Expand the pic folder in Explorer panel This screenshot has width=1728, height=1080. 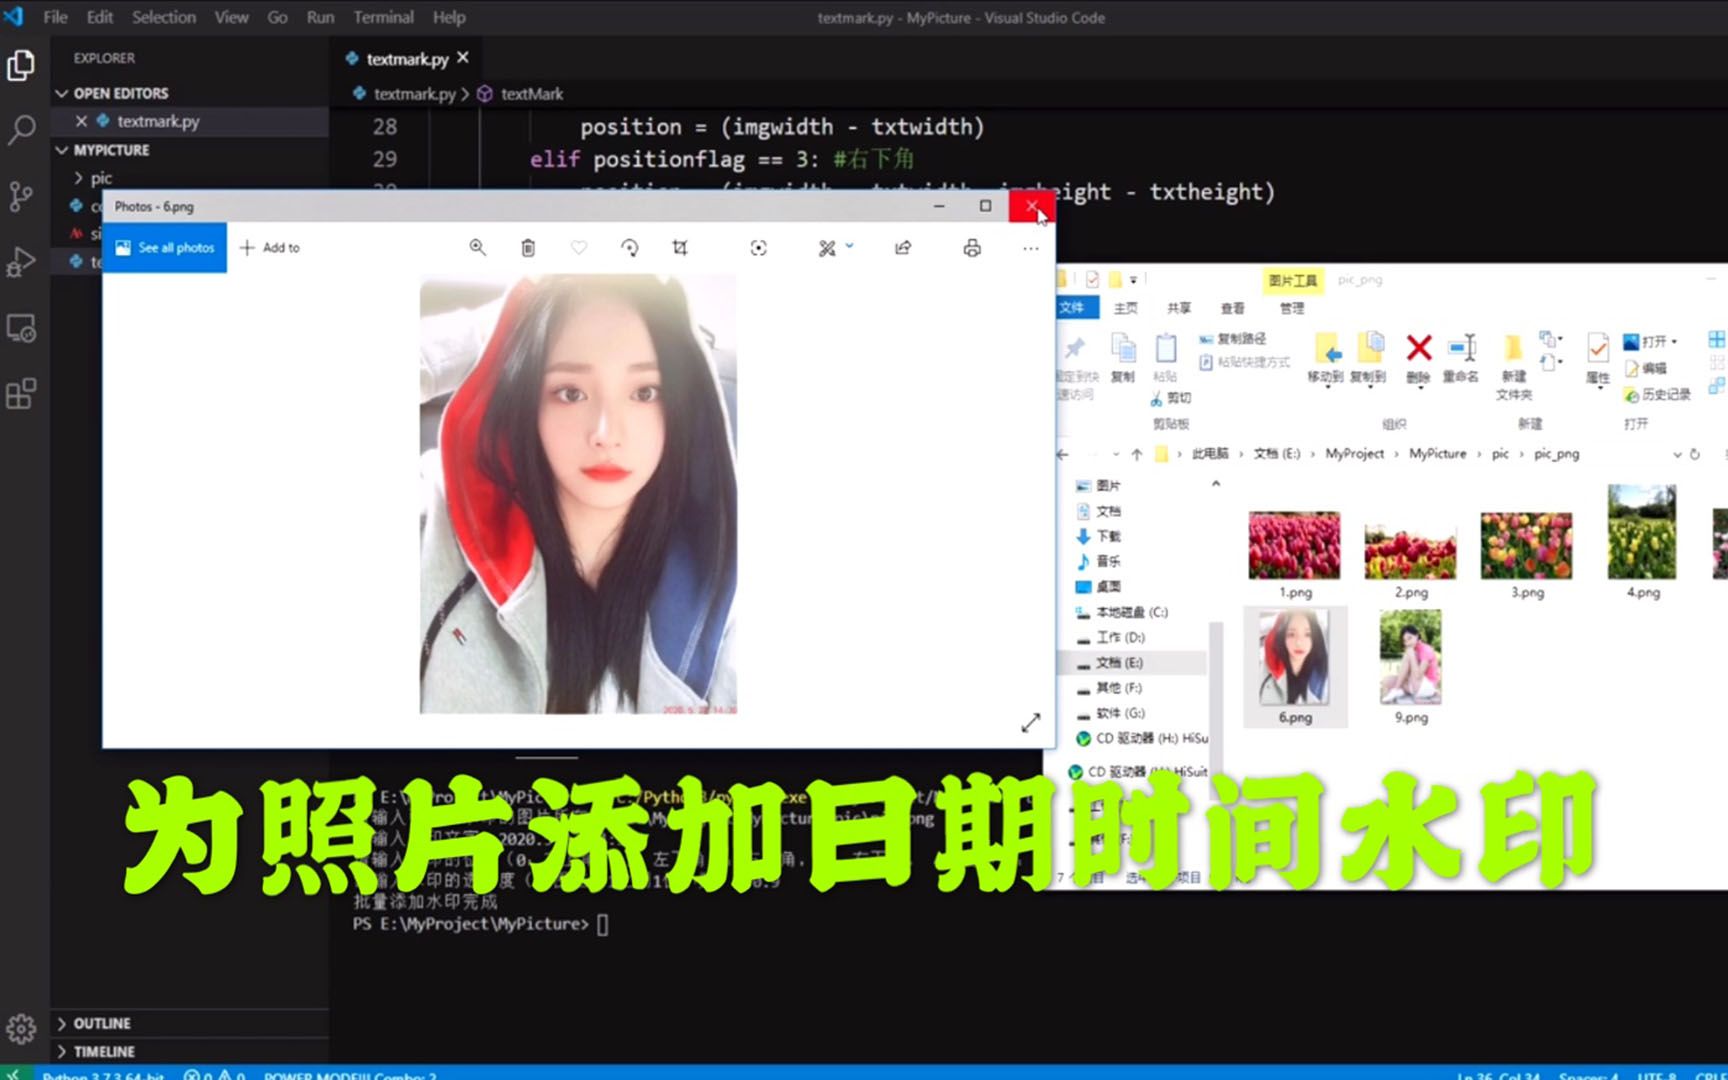(x=80, y=177)
